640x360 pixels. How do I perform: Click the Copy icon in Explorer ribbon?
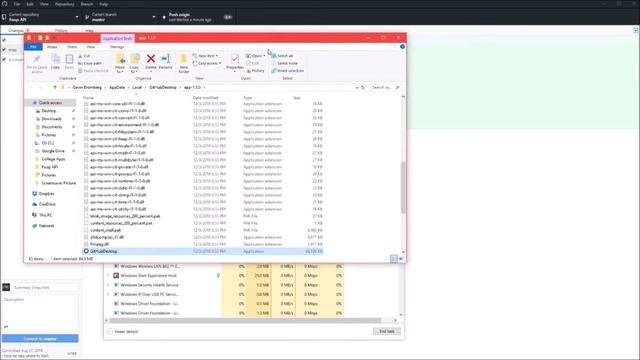click(56, 60)
